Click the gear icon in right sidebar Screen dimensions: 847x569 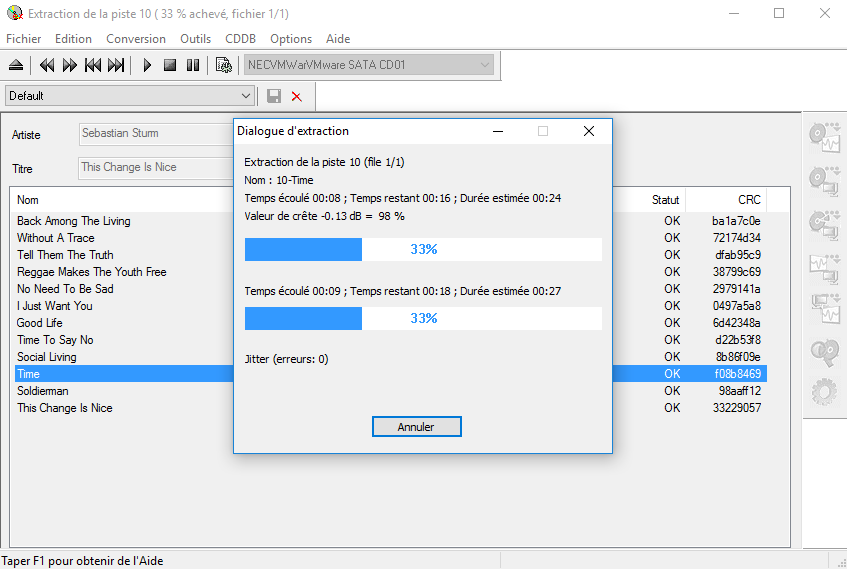[824, 391]
